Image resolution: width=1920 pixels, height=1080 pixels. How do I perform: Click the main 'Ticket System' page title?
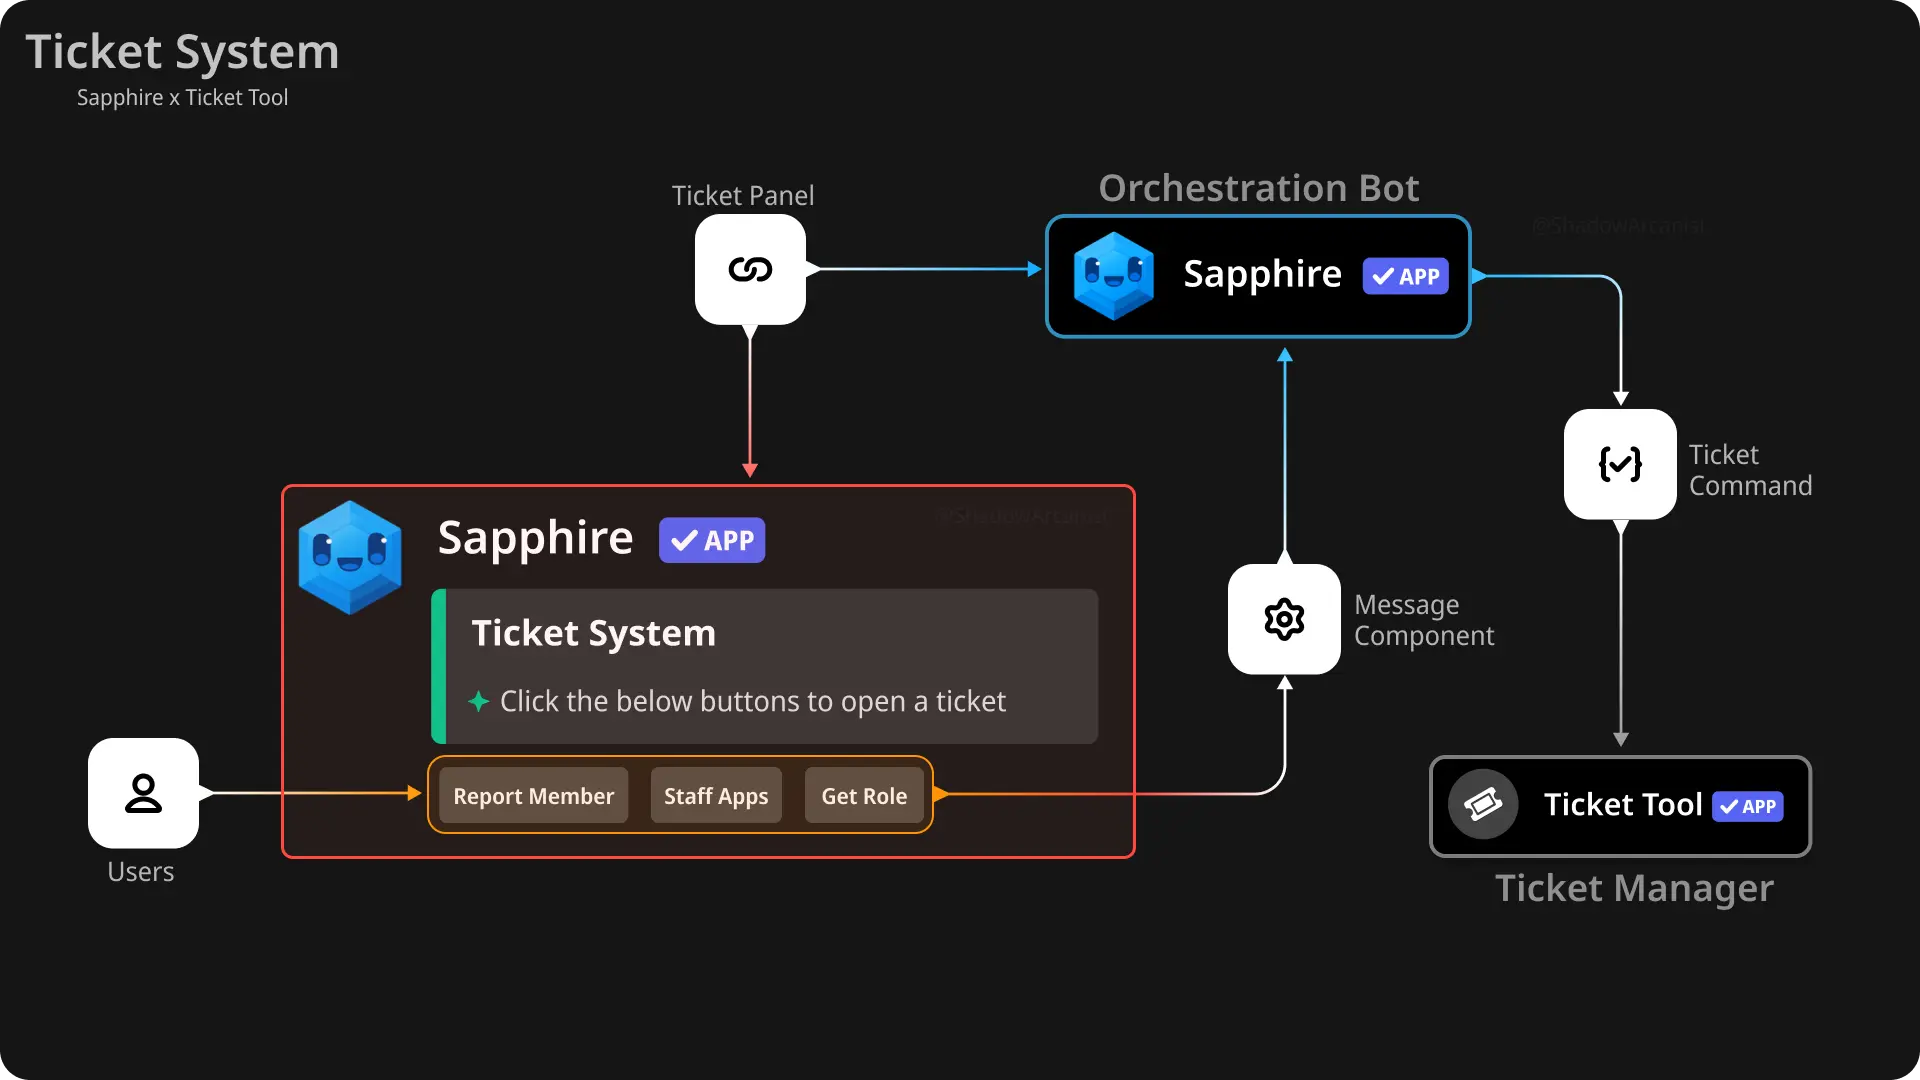tap(182, 52)
